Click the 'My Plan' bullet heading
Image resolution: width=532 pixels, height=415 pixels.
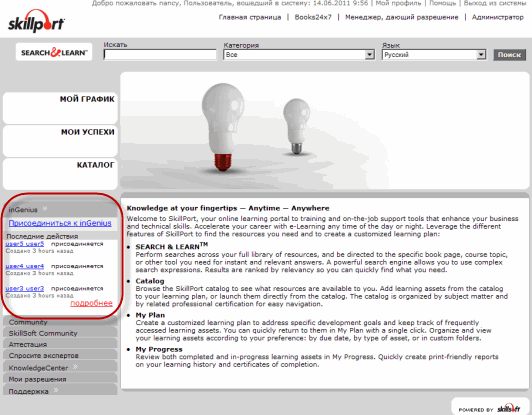[x=150, y=315]
